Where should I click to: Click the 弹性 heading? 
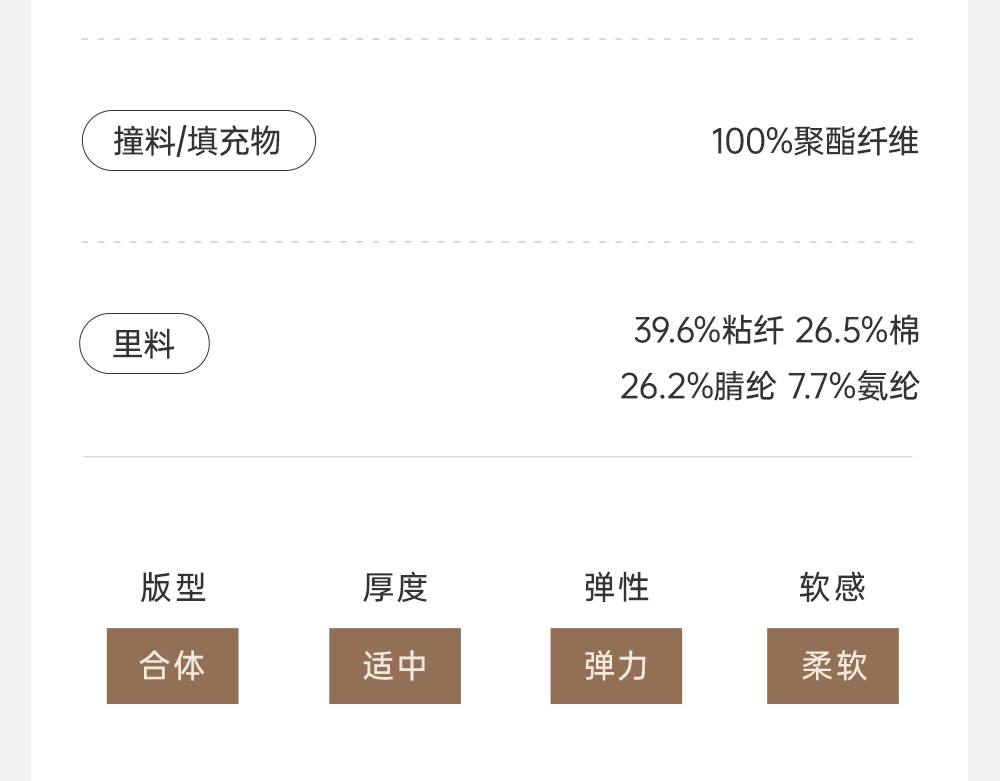click(616, 587)
